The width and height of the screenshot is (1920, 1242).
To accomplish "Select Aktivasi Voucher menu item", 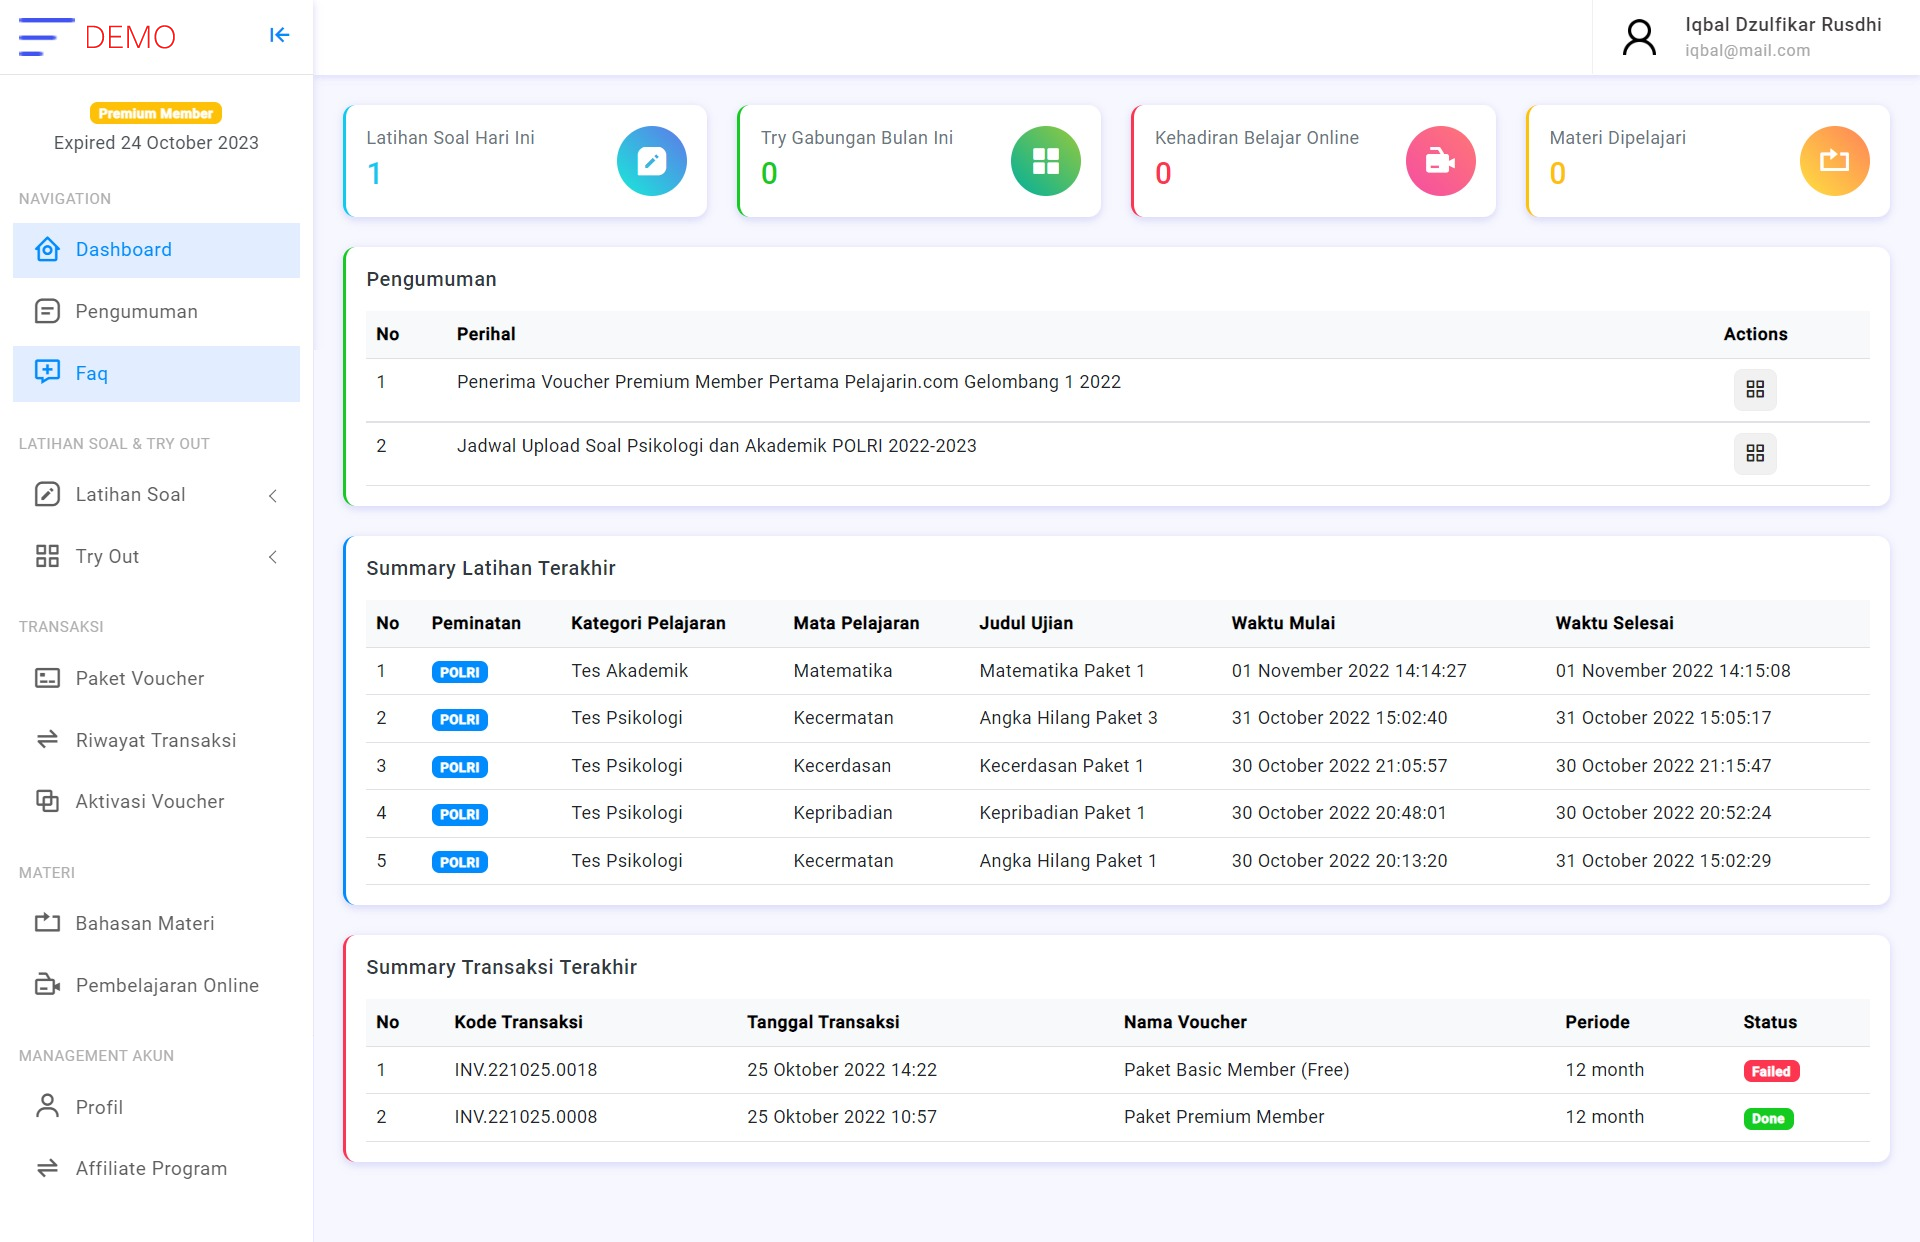I will coord(156,802).
